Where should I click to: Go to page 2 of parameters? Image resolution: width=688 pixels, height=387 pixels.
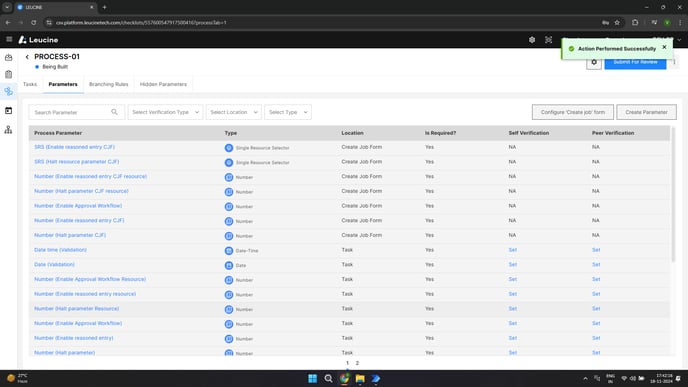(x=357, y=363)
